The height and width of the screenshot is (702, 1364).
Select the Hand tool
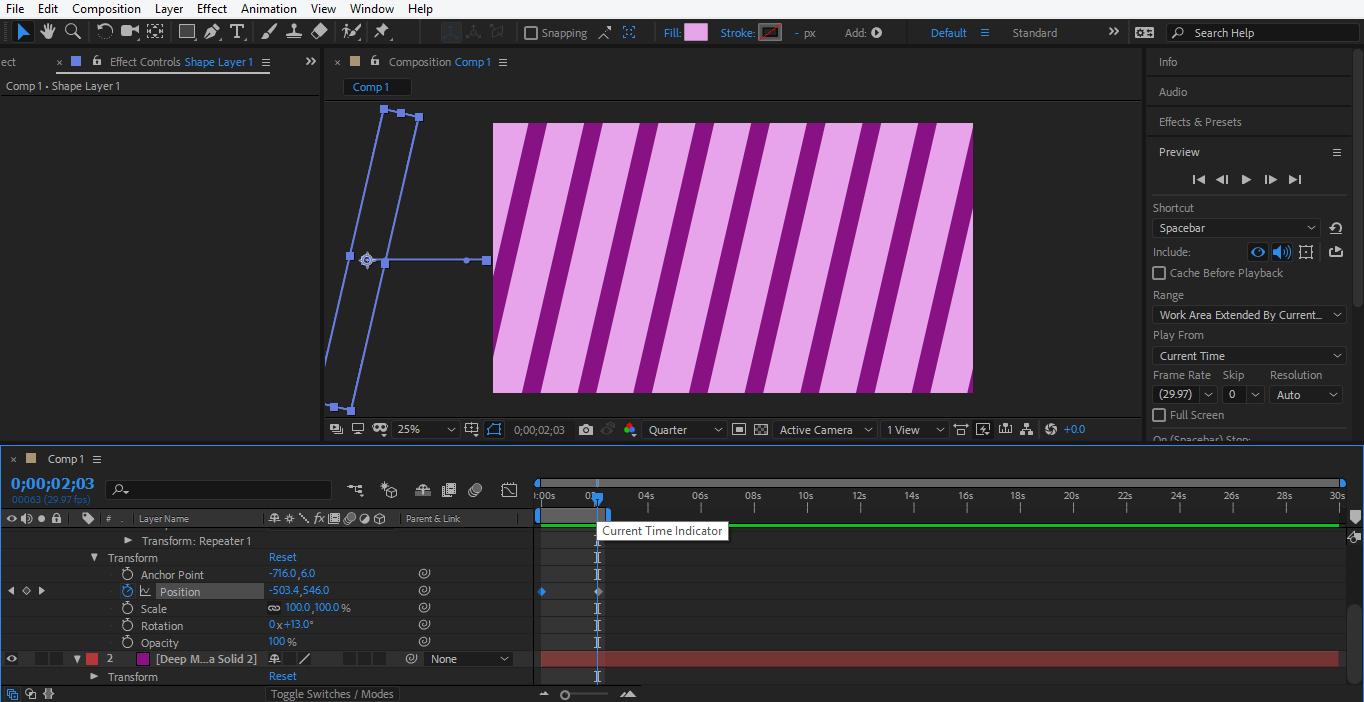click(48, 32)
